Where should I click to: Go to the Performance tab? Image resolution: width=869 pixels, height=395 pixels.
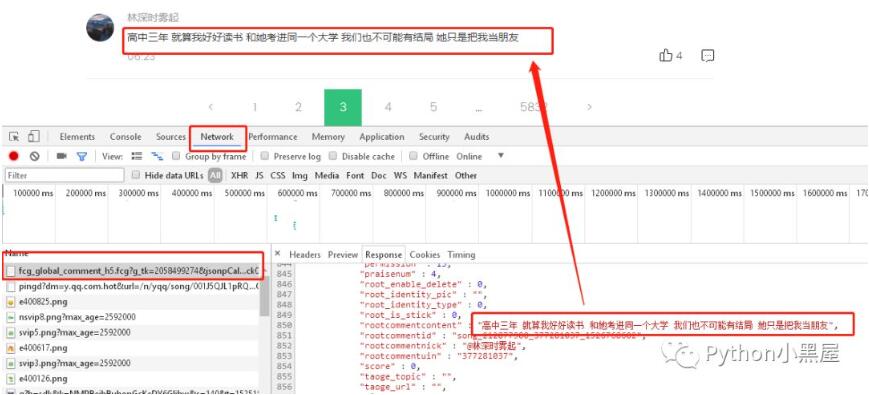coord(273,137)
